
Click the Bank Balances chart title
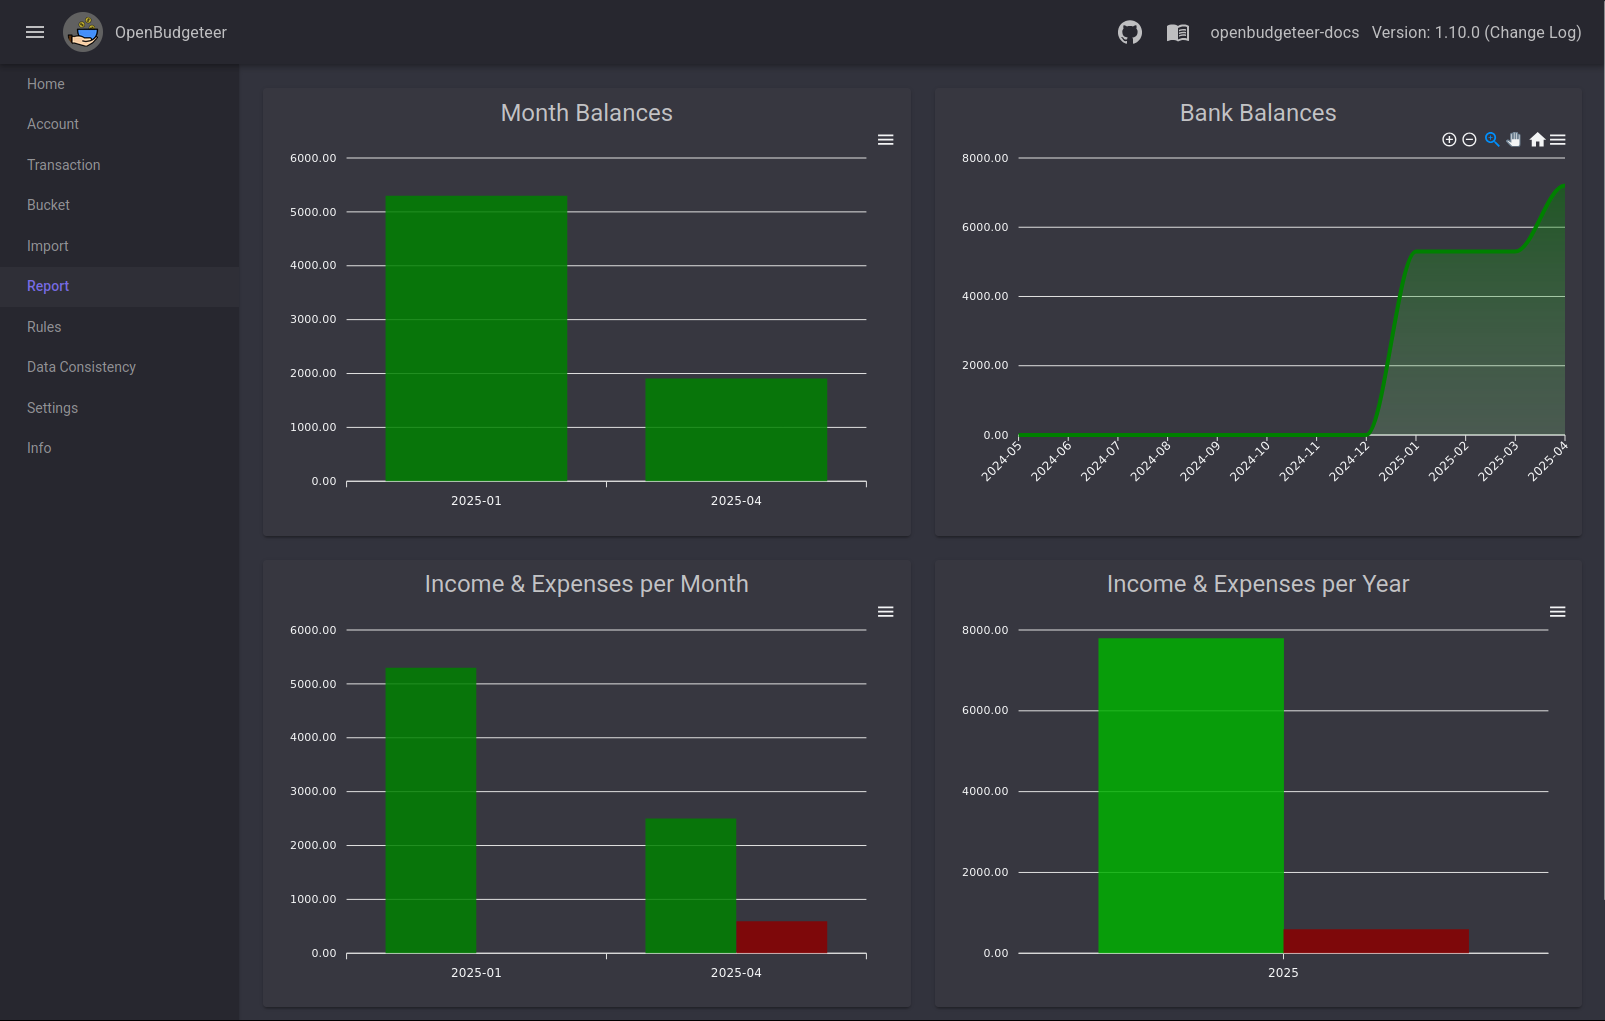[1258, 113]
